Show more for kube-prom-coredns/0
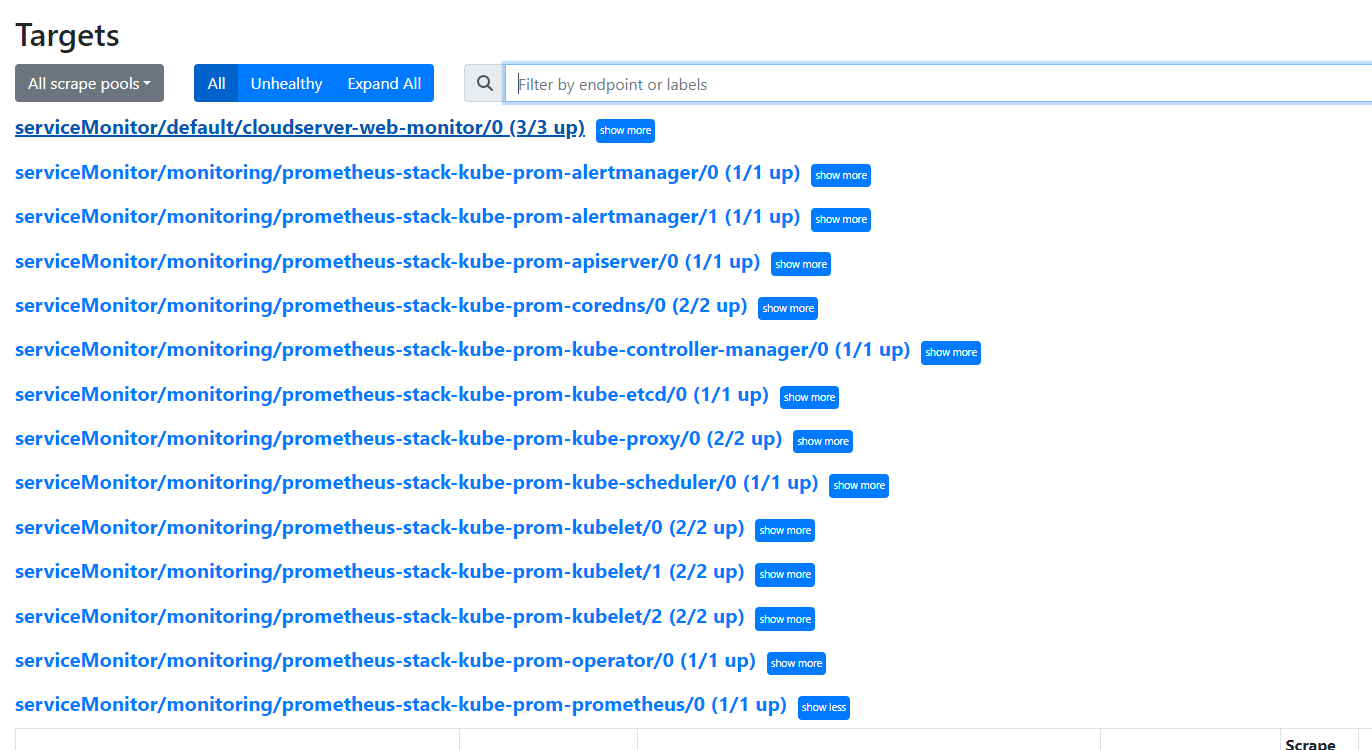This screenshot has height=750, width=1372. [788, 308]
